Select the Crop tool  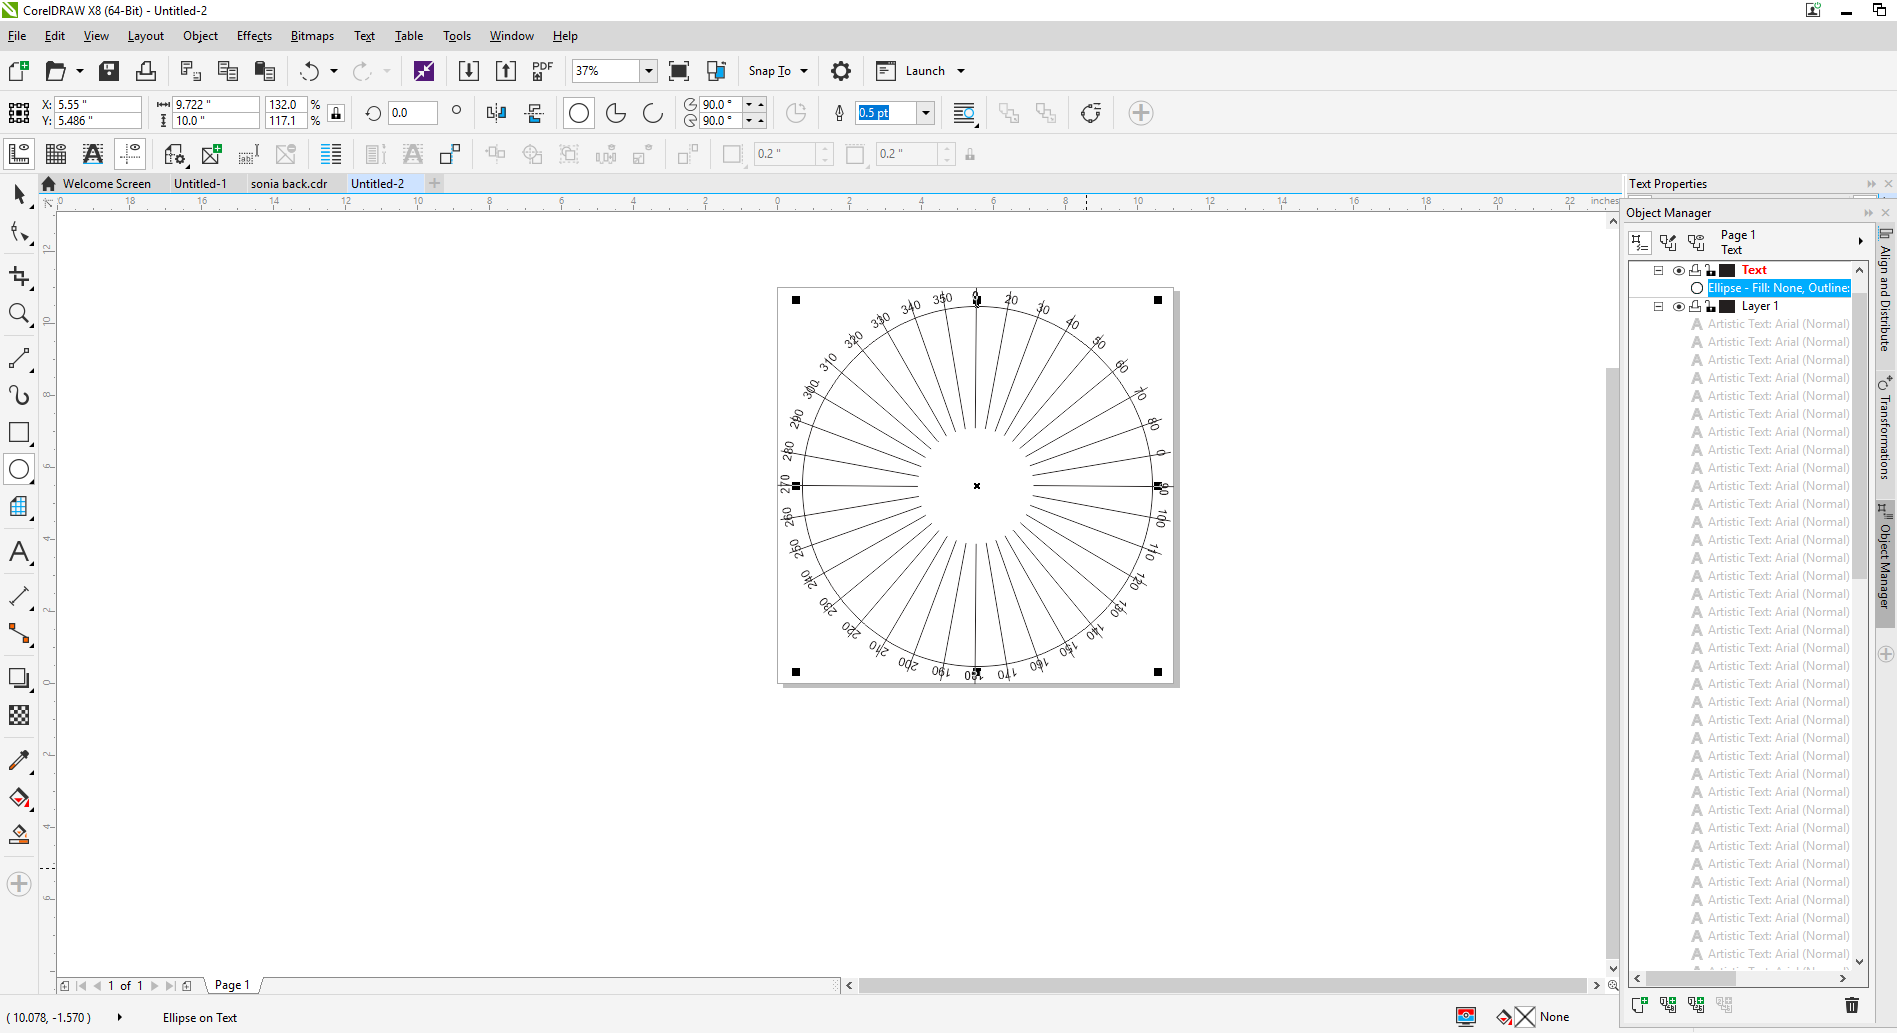(19, 276)
